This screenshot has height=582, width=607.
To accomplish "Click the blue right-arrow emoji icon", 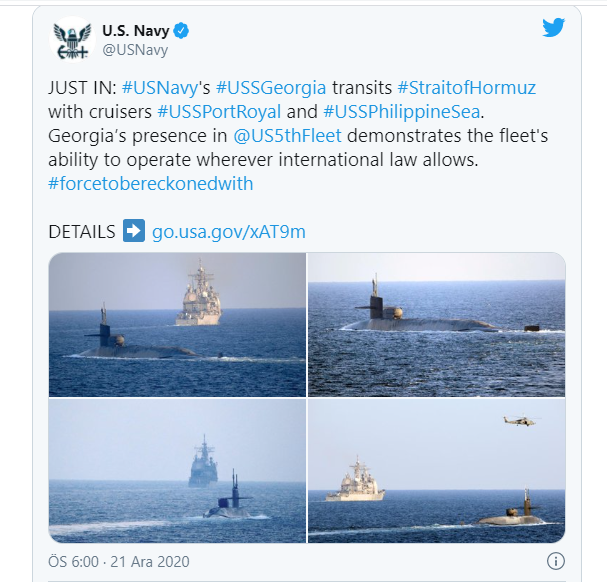I will [134, 231].
